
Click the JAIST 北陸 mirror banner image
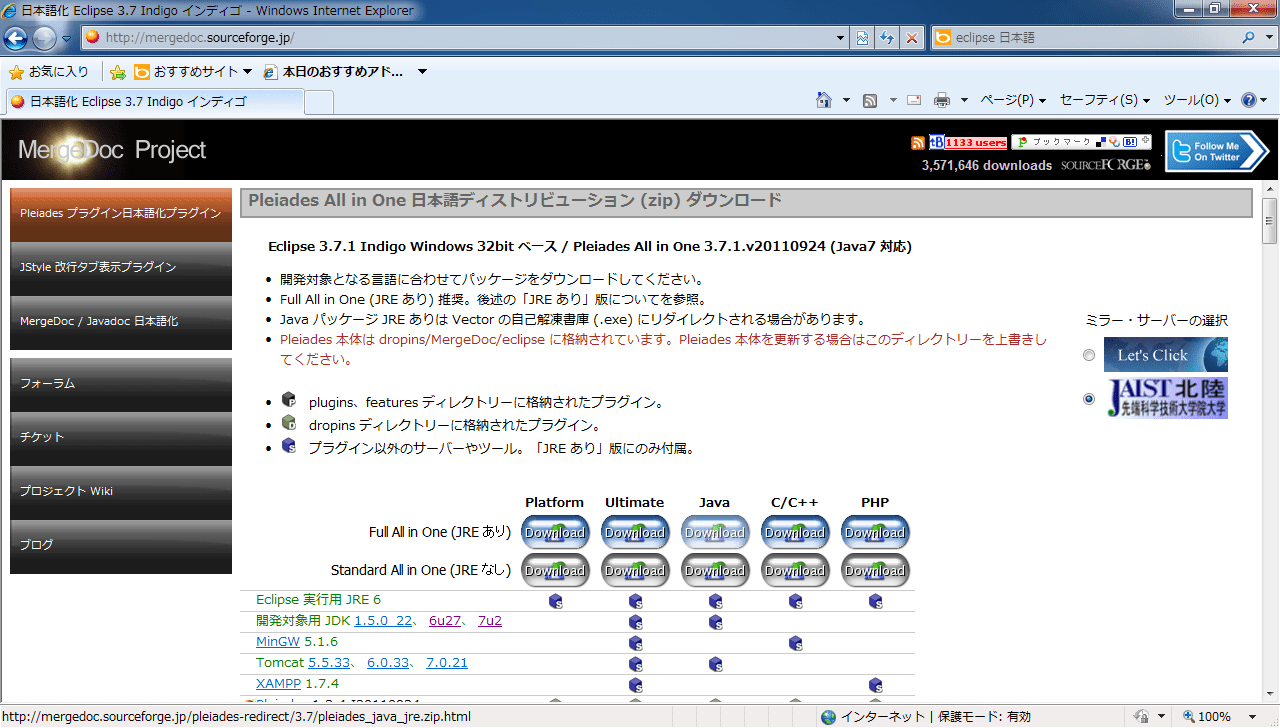point(1166,398)
